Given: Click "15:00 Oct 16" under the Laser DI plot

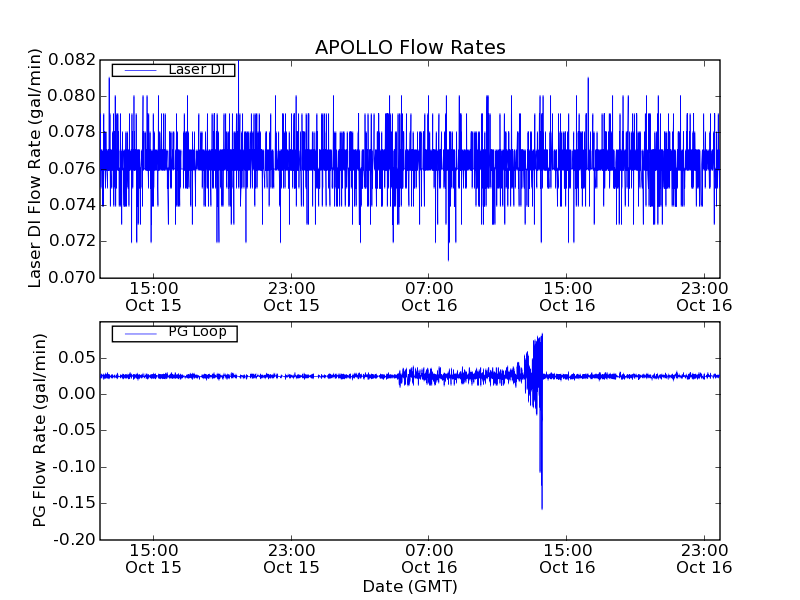Looking at the screenshot, I should pos(567,297).
